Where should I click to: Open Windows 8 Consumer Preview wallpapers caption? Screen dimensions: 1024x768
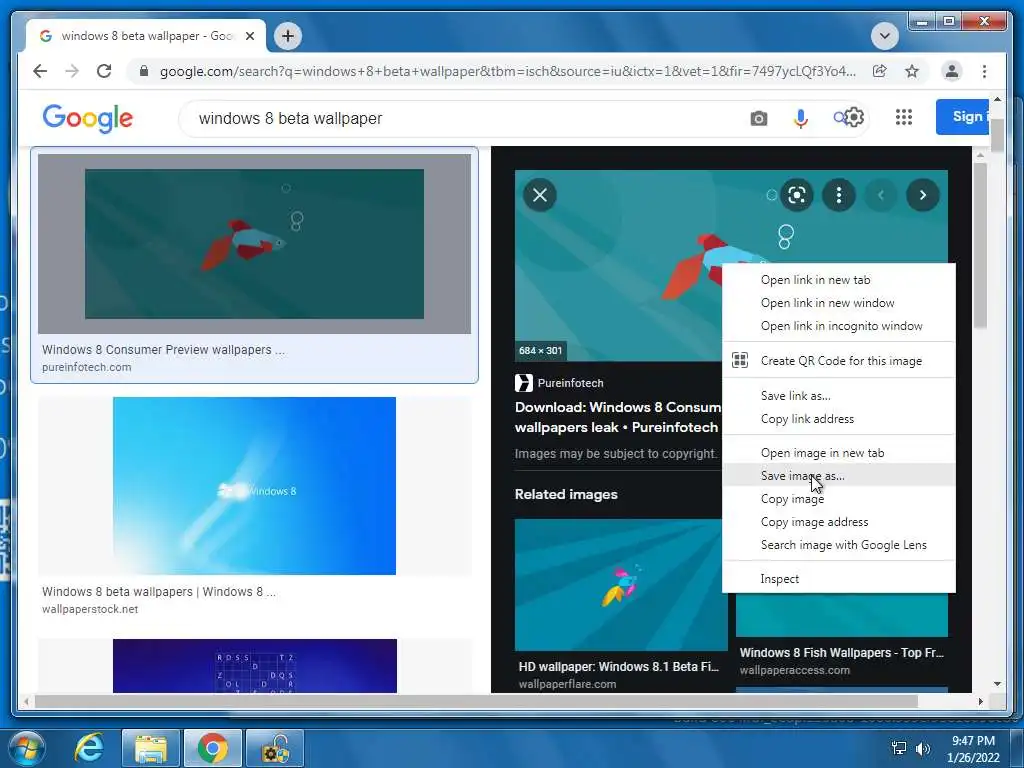pyautogui.click(x=163, y=349)
